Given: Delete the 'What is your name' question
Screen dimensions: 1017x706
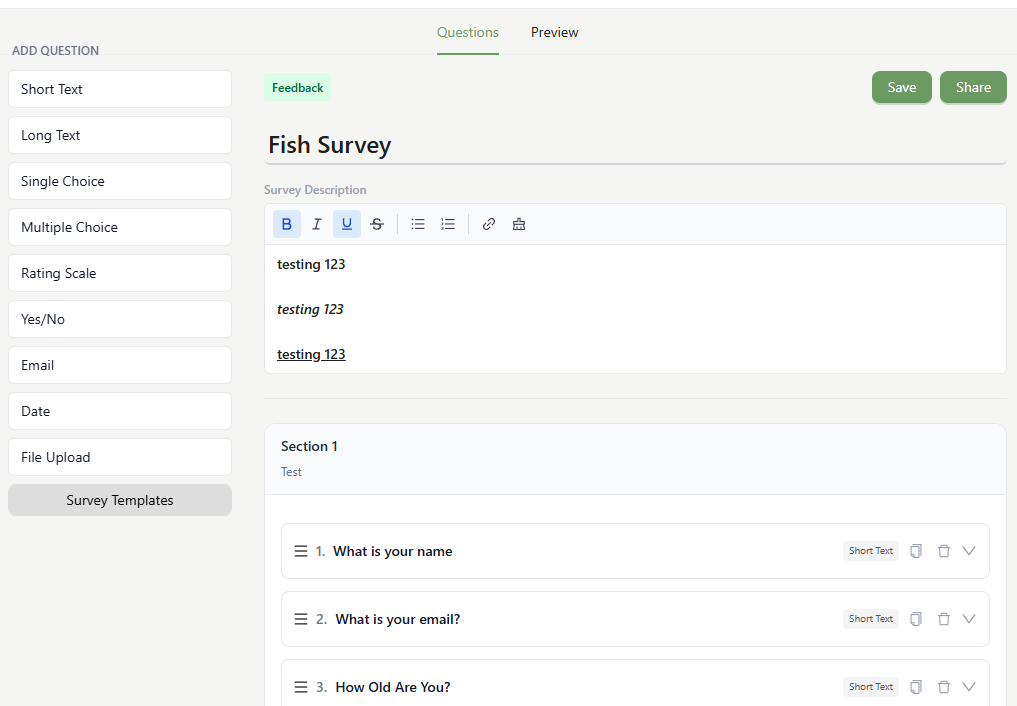Looking at the screenshot, I should (x=944, y=551).
